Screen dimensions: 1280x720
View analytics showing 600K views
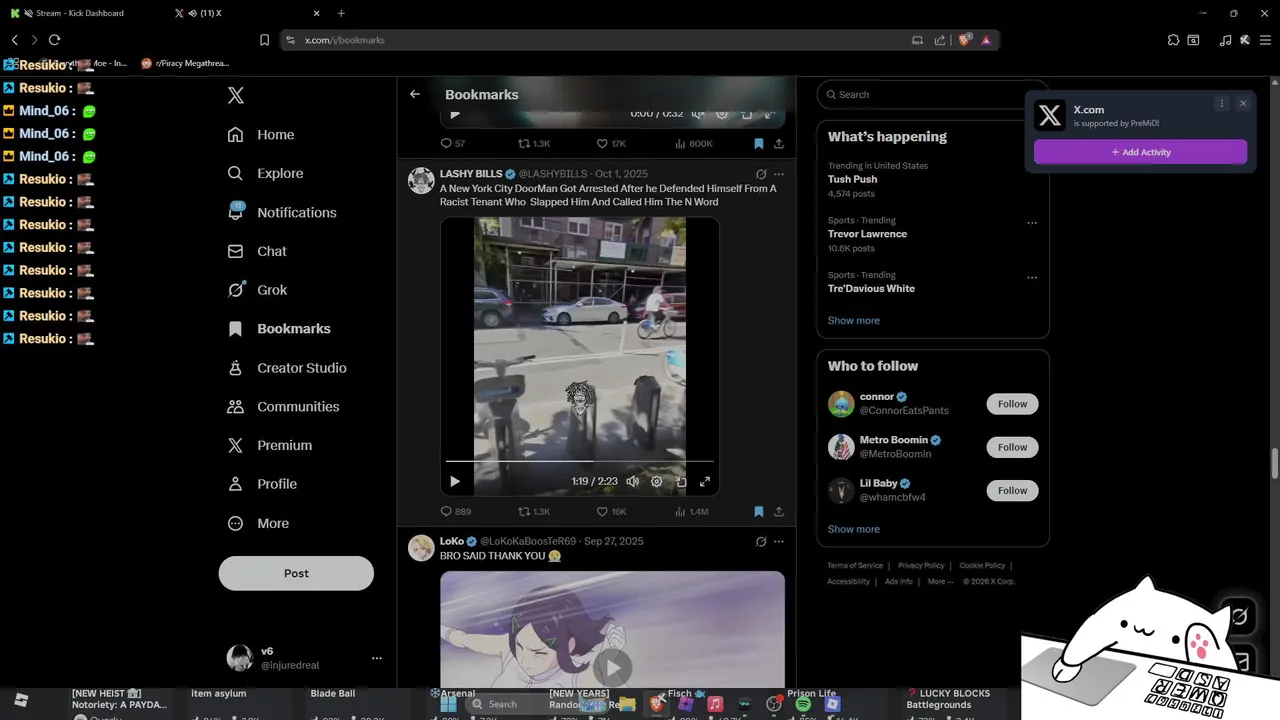(x=694, y=144)
